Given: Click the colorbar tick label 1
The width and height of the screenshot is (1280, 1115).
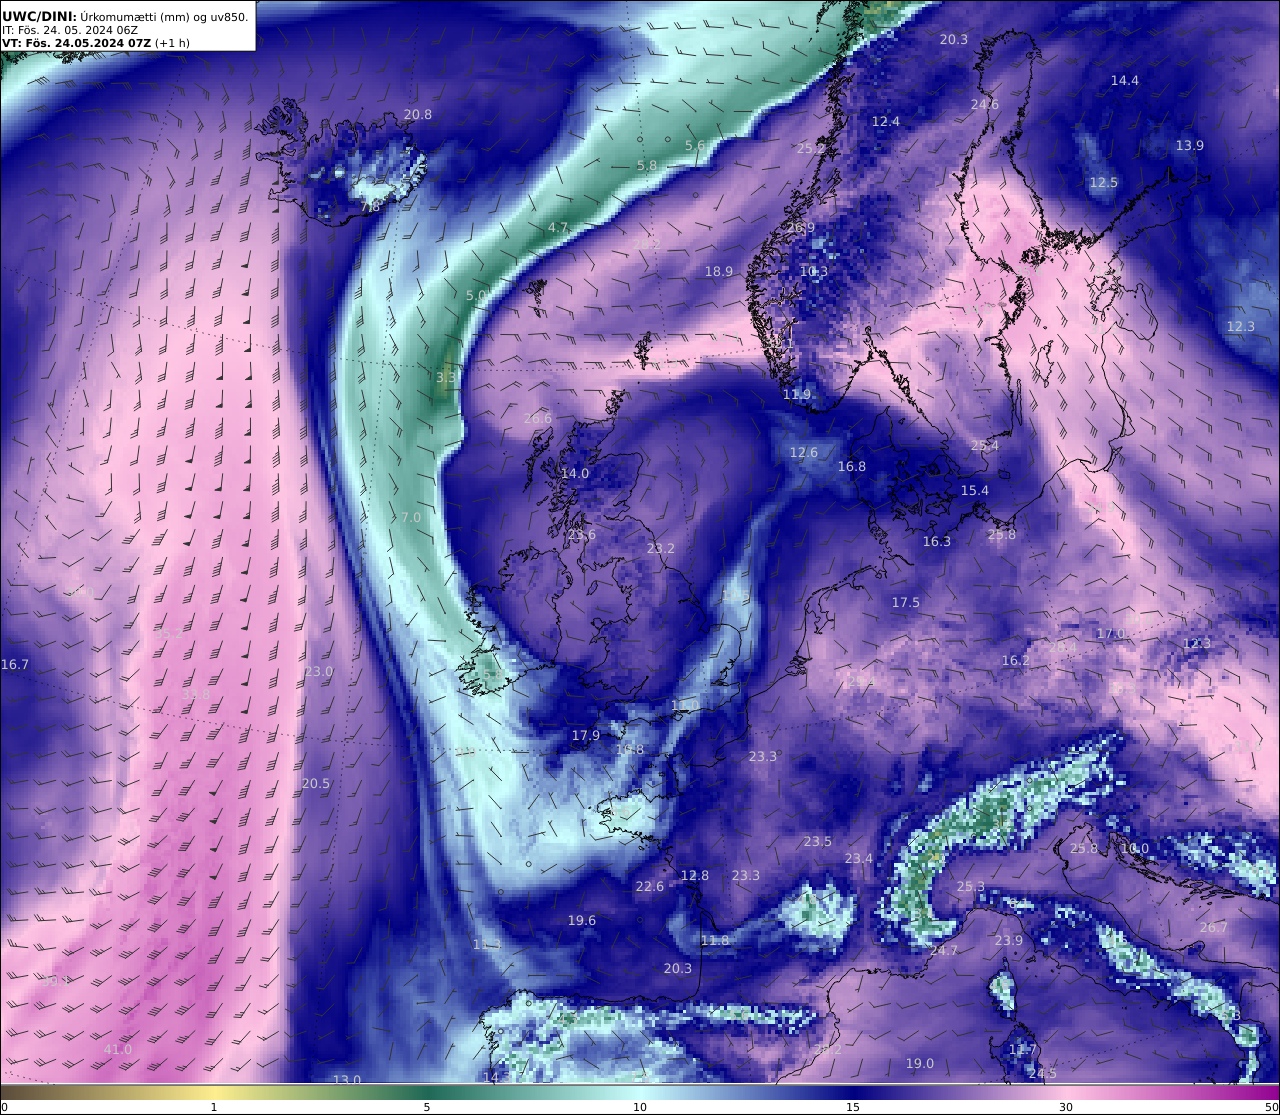Looking at the screenshot, I should click(x=214, y=1107).
